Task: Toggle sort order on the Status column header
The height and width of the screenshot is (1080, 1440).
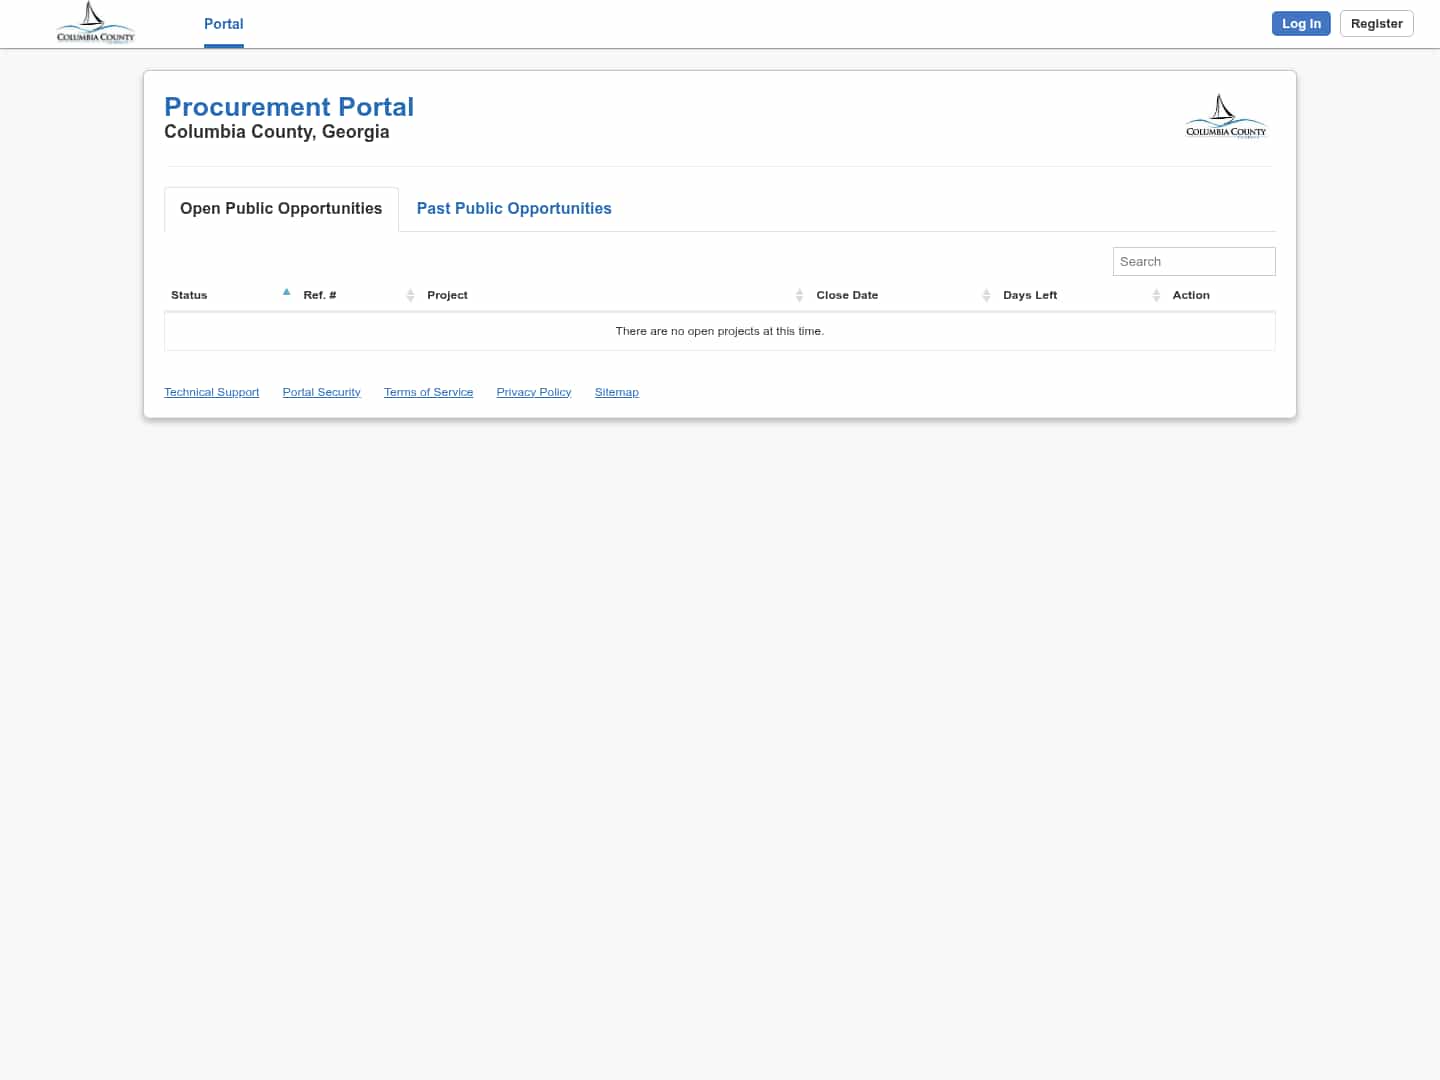Action: point(189,295)
